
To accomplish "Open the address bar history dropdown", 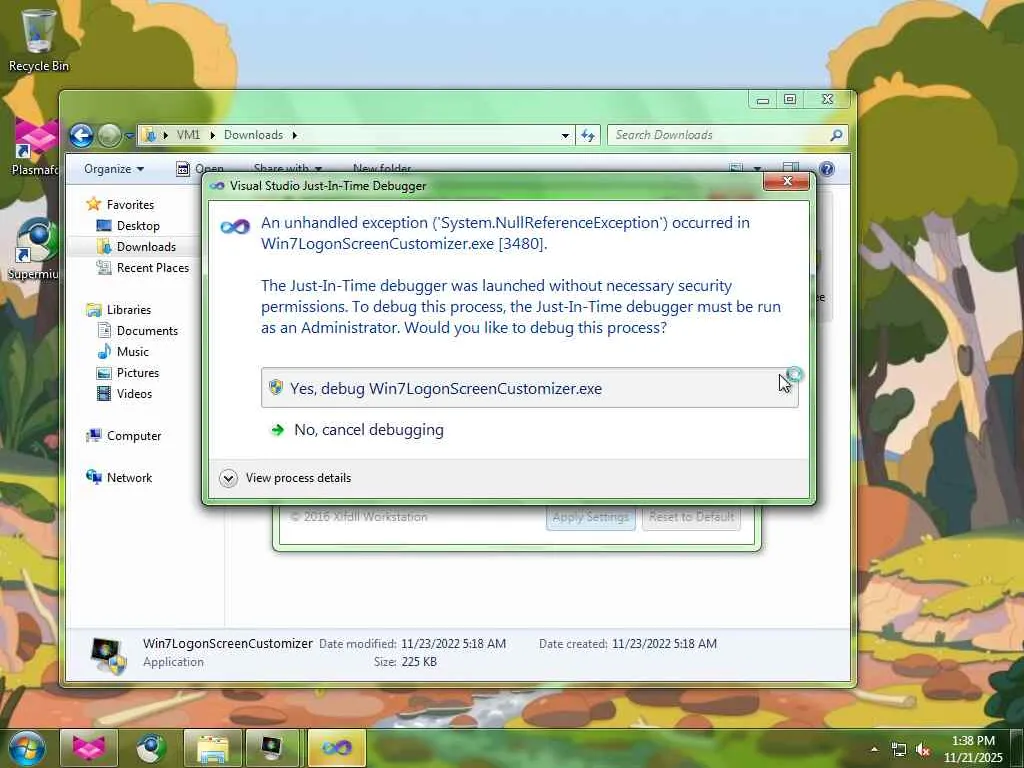I will click(565, 135).
